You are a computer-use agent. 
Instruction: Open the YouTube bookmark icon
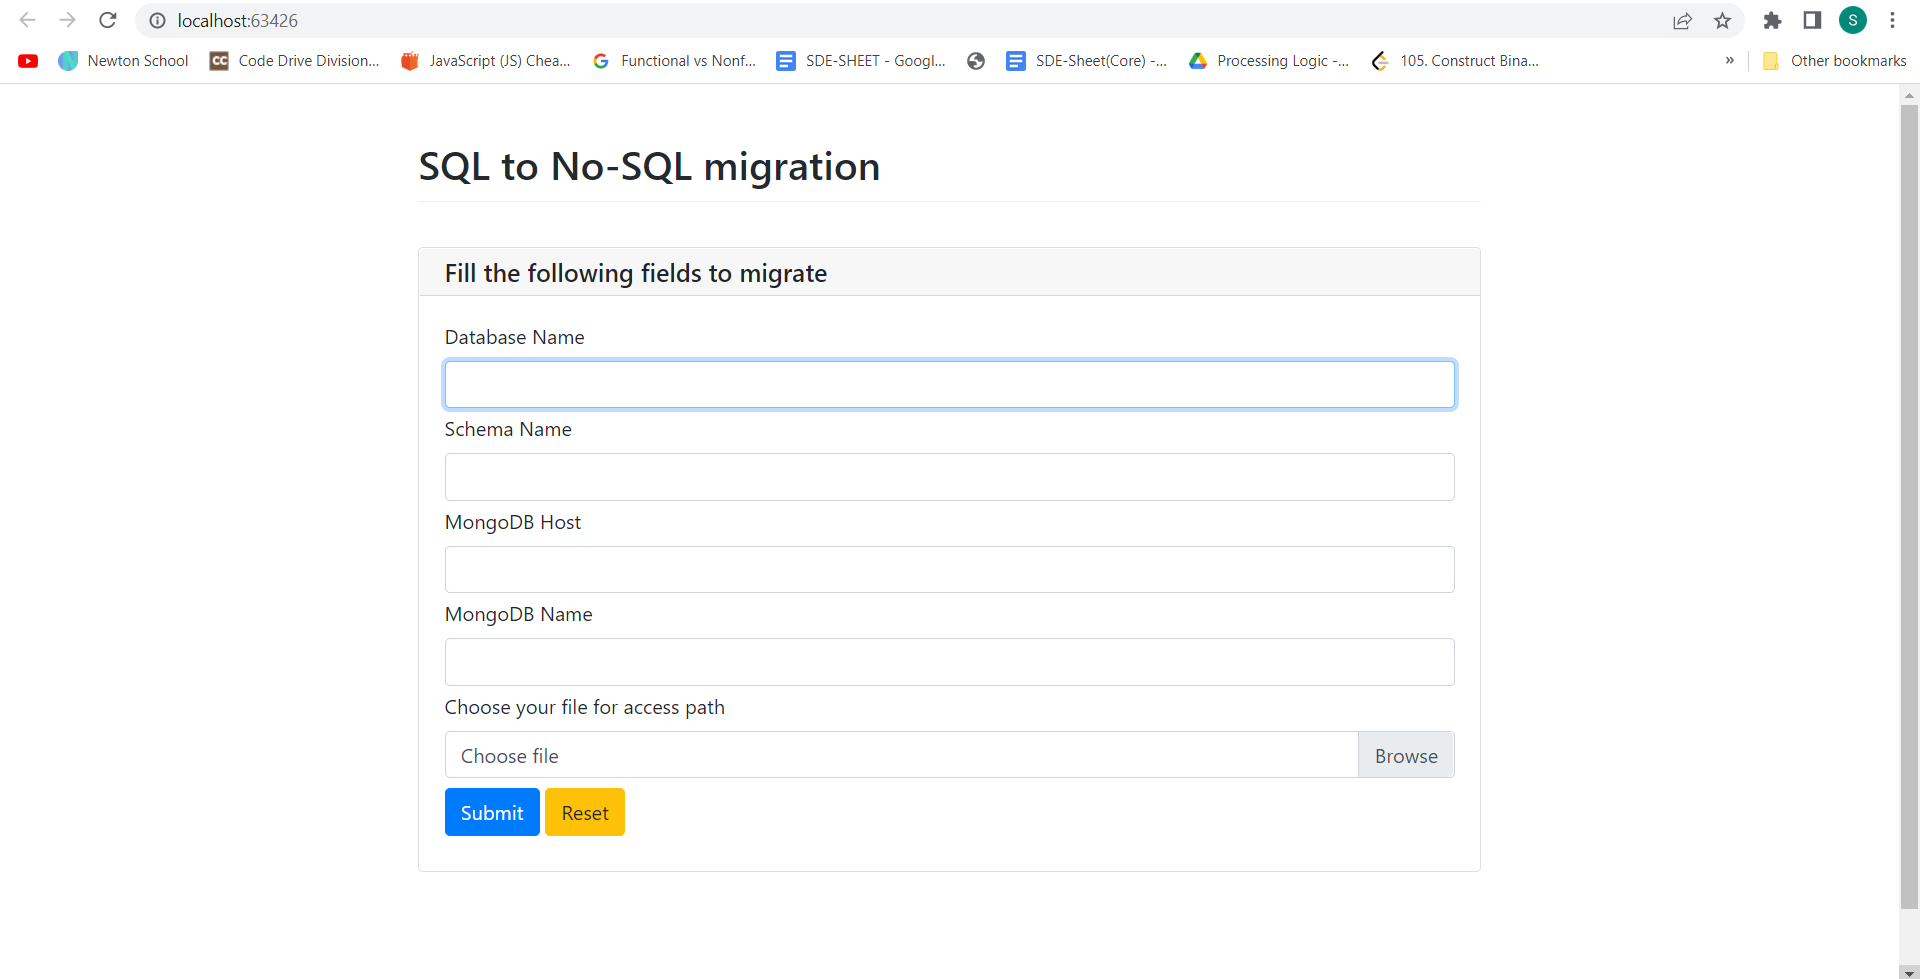[x=28, y=61]
